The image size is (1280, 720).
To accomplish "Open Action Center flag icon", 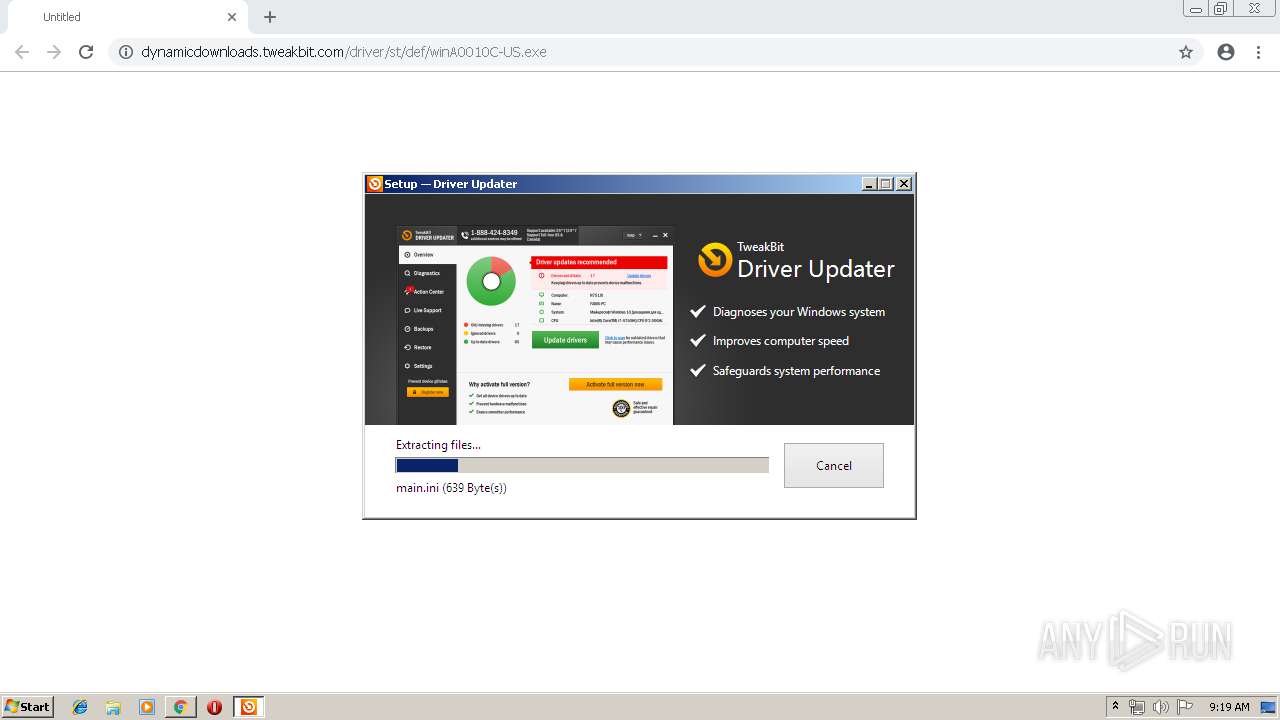I will 1185,707.
